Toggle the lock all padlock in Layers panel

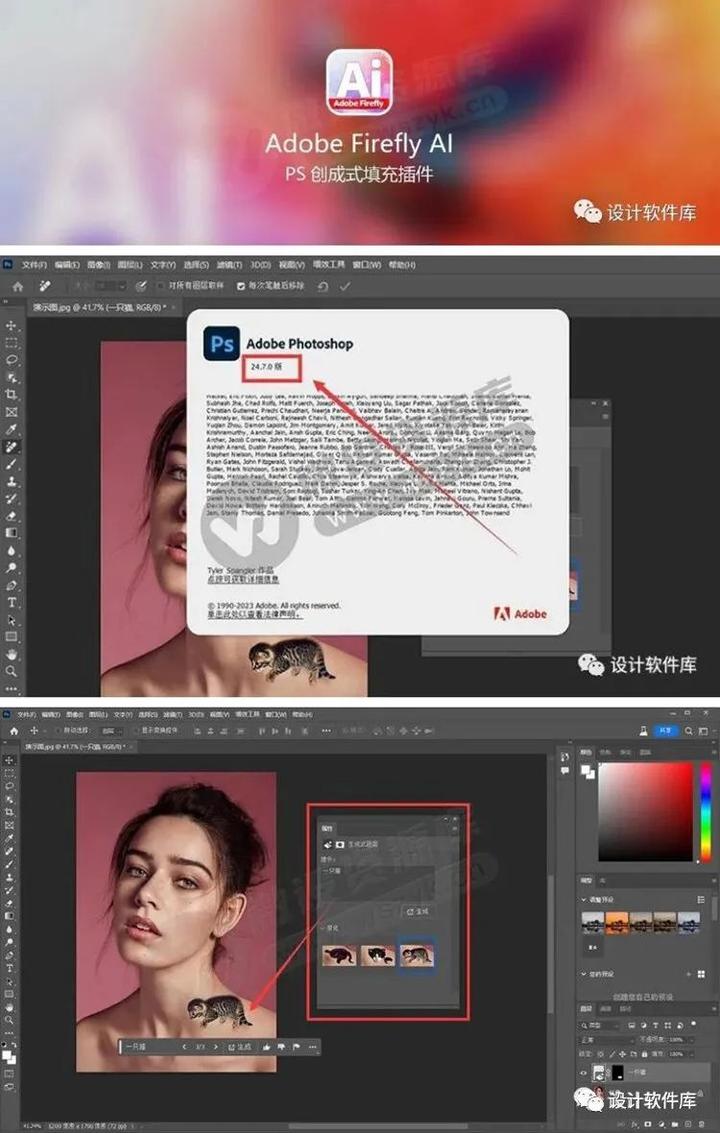(x=644, y=1054)
